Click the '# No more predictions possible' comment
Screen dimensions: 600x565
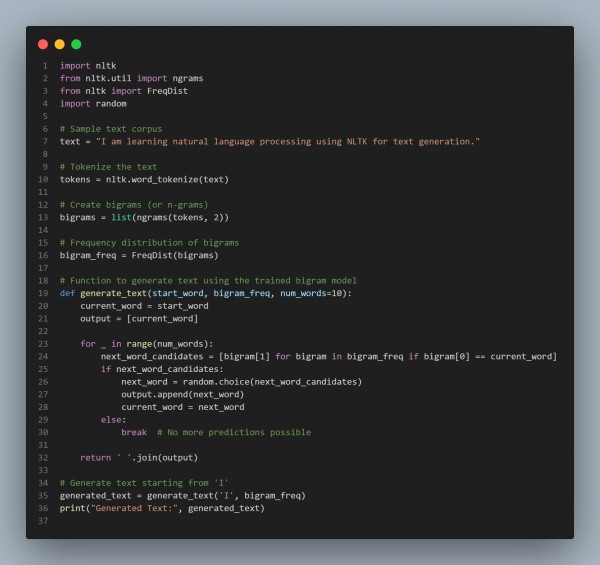click(x=234, y=432)
